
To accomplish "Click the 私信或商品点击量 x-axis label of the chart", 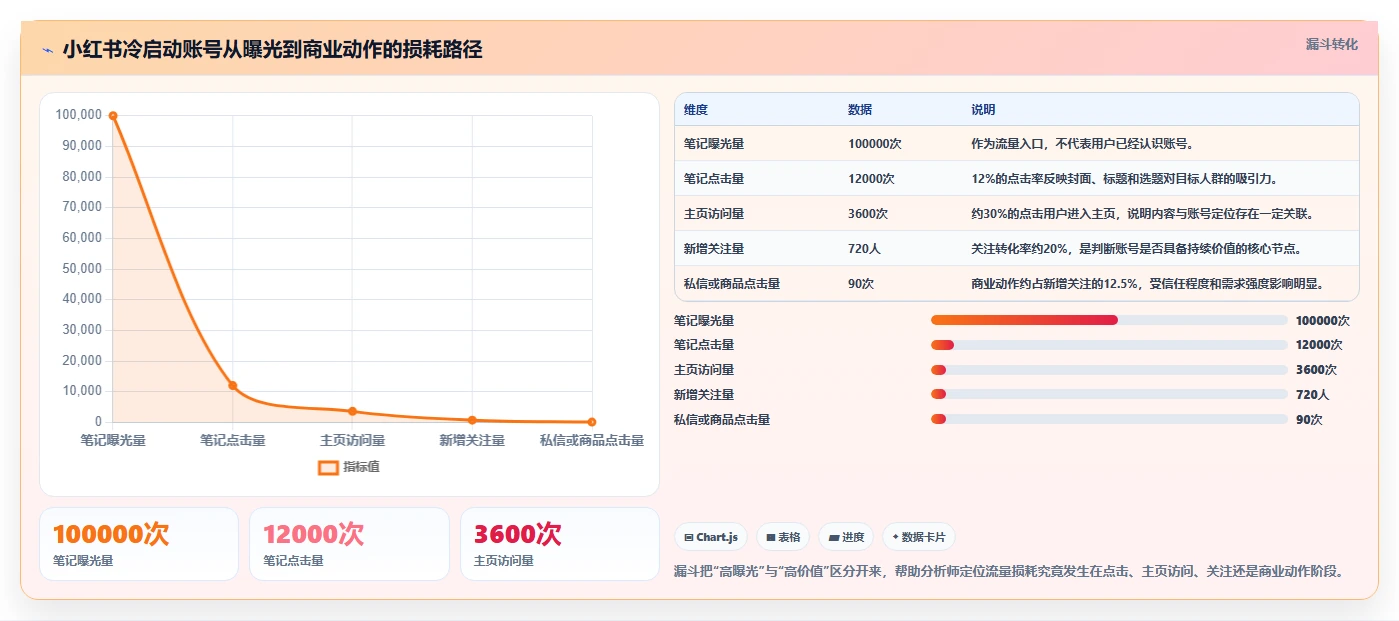I will pos(592,440).
